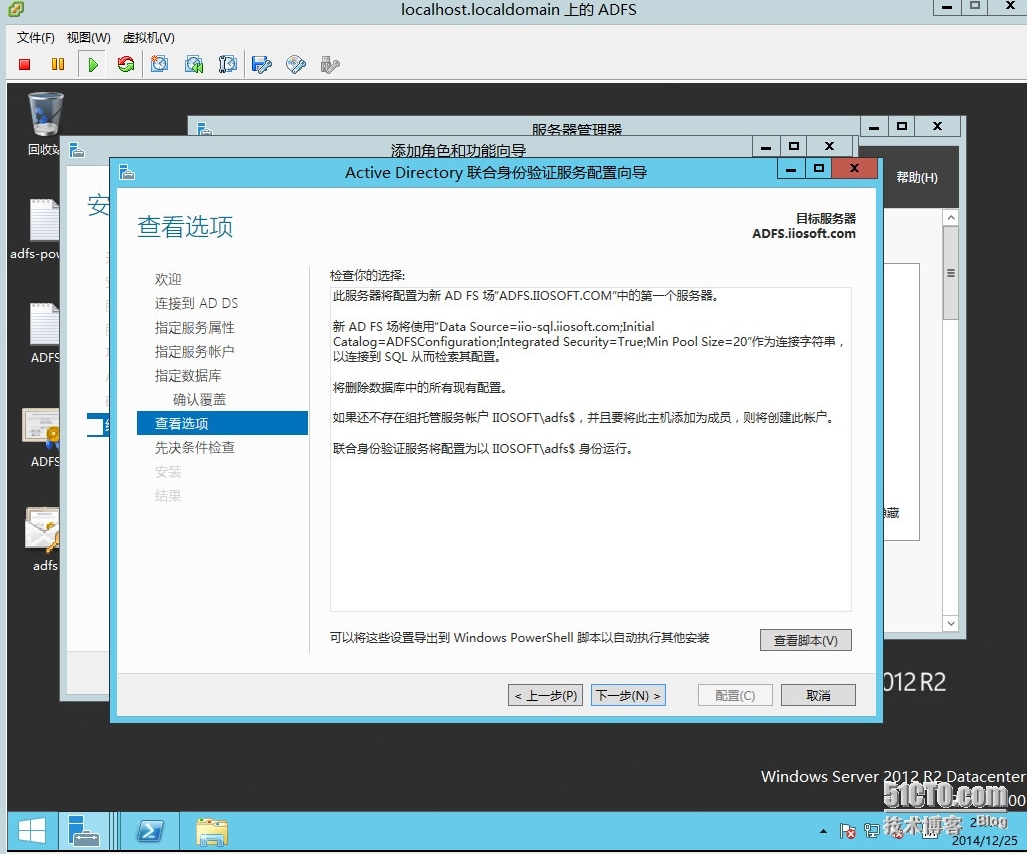Image resolution: width=1027 pixels, height=854 pixels.
Task: Click the adfs envelope certificate desktop icon
Action: coord(43,539)
